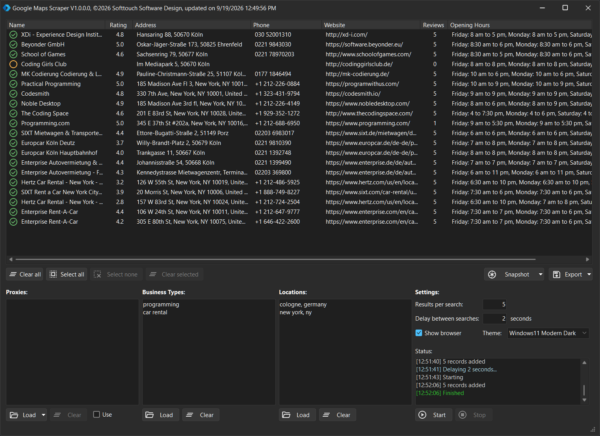
Task: Sort by the Phone column header
Action: point(286,25)
